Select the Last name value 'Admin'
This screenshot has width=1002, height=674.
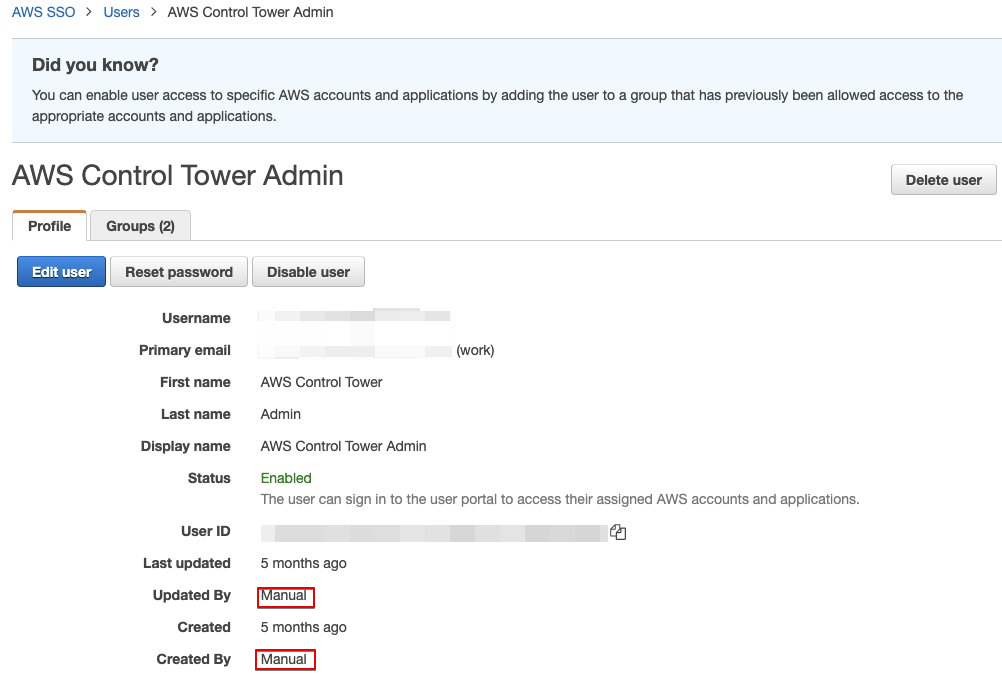click(280, 414)
